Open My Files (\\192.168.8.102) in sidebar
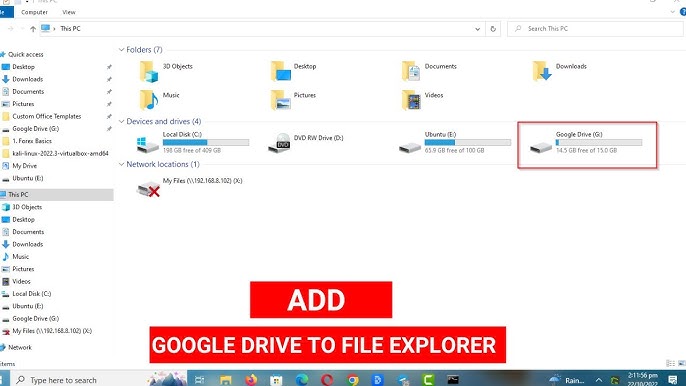The height and width of the screenshot is (386, 686). [x=52, y=331]
